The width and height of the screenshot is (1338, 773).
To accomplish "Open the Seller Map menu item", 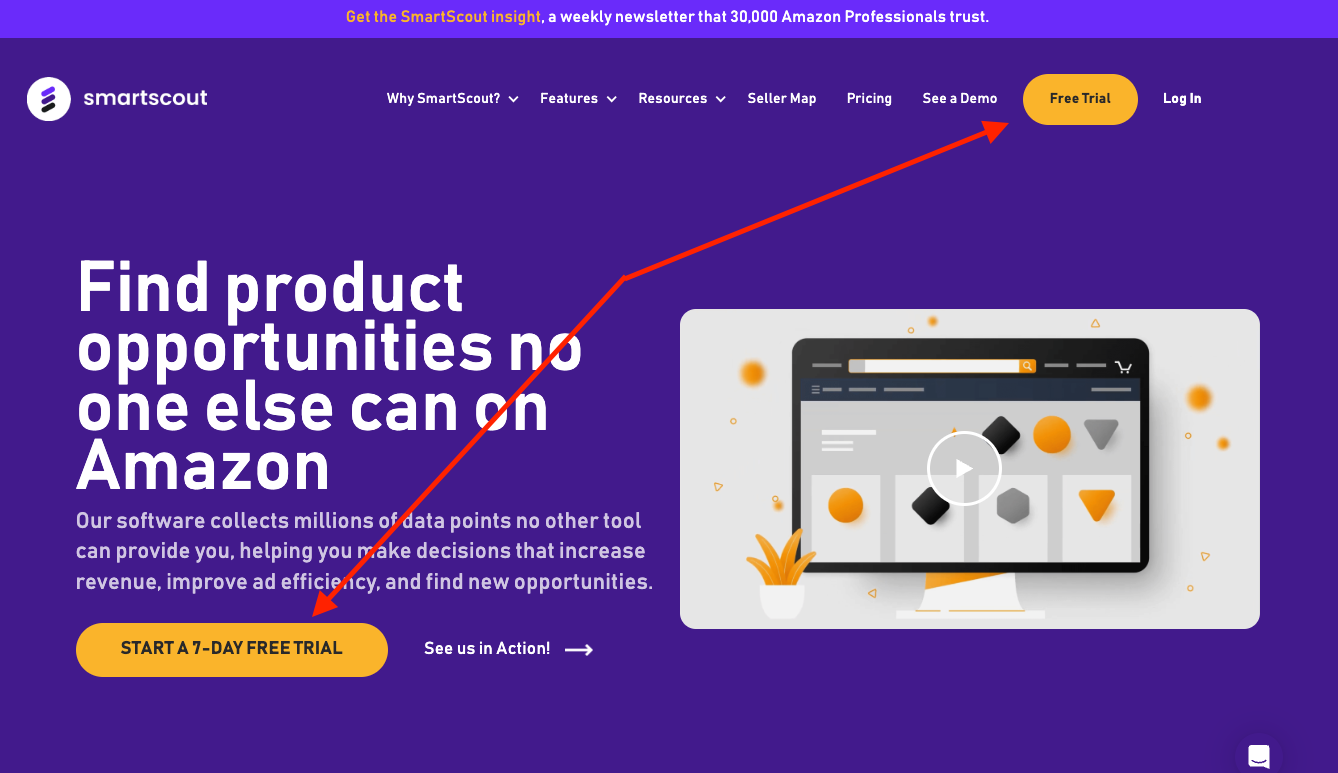I will (x=782, y=98).
